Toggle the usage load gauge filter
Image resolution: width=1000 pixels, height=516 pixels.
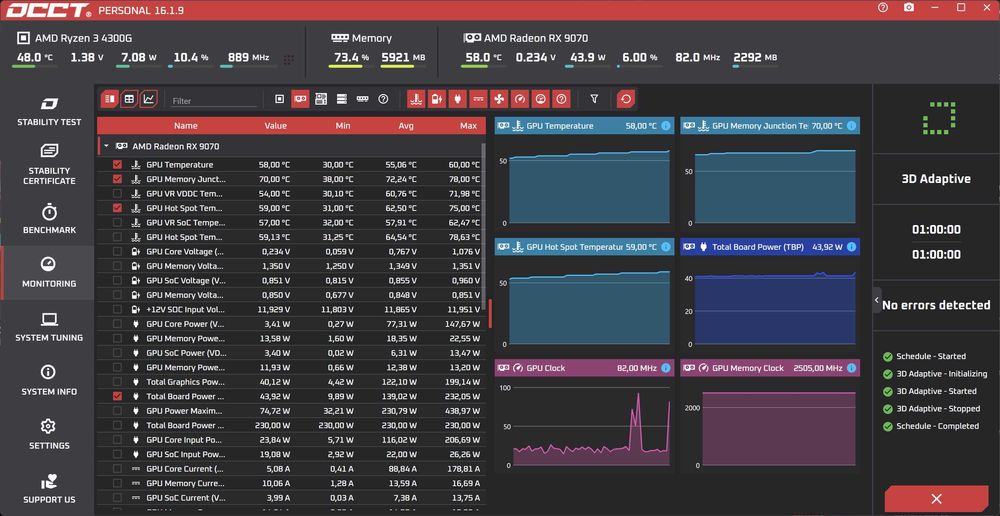541,99
